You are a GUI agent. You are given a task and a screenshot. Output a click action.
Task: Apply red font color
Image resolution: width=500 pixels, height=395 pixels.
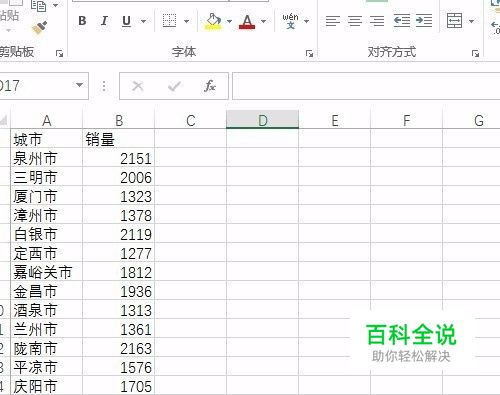(247, 21)
